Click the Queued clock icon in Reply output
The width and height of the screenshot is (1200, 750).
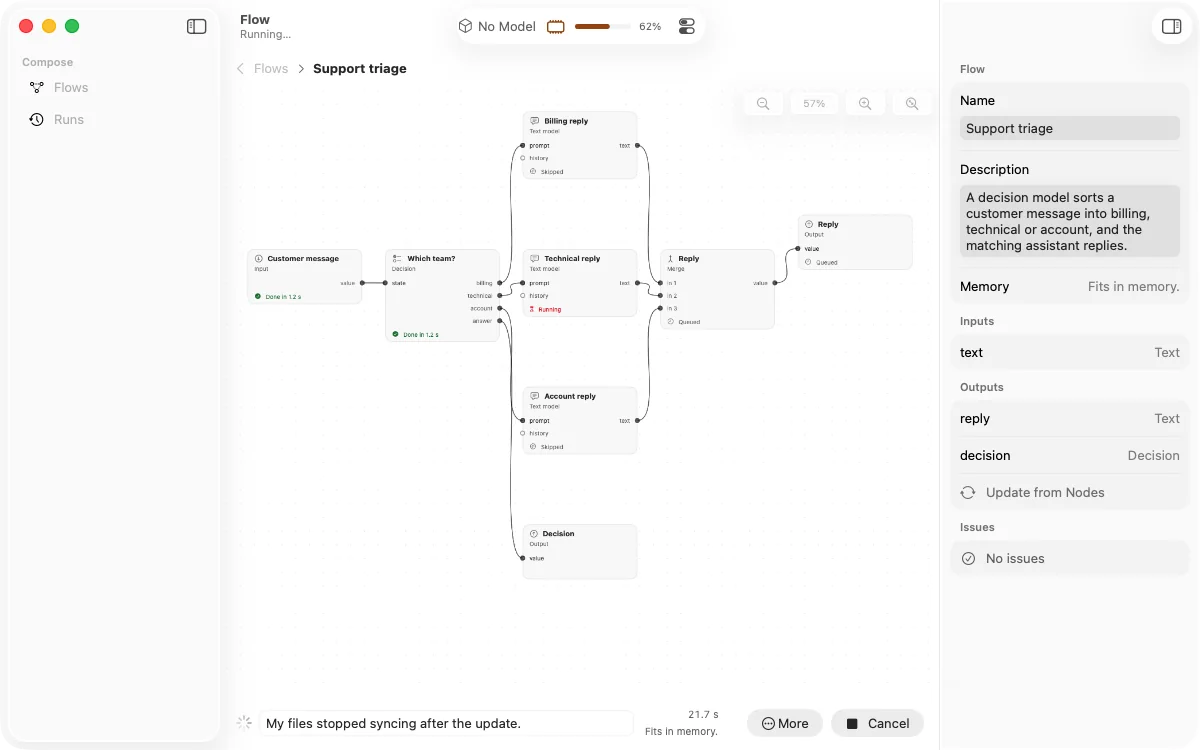point(808,263)
